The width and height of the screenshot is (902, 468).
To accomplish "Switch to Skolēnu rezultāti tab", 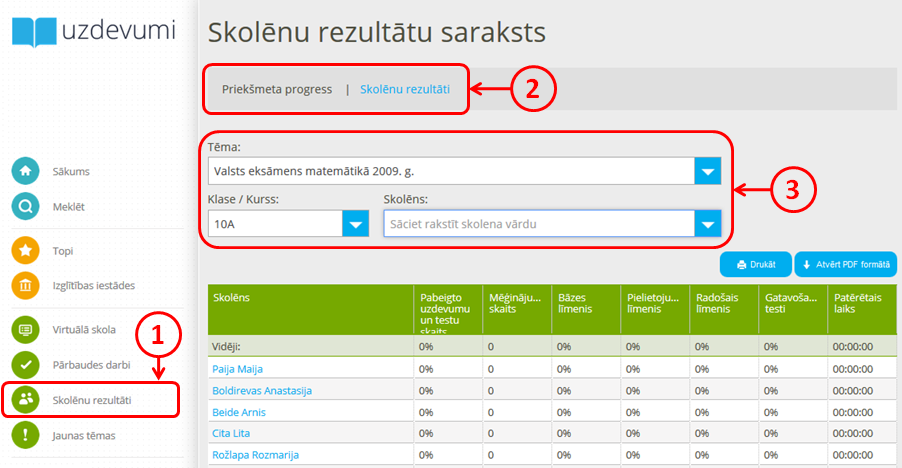I will (404, 90).
